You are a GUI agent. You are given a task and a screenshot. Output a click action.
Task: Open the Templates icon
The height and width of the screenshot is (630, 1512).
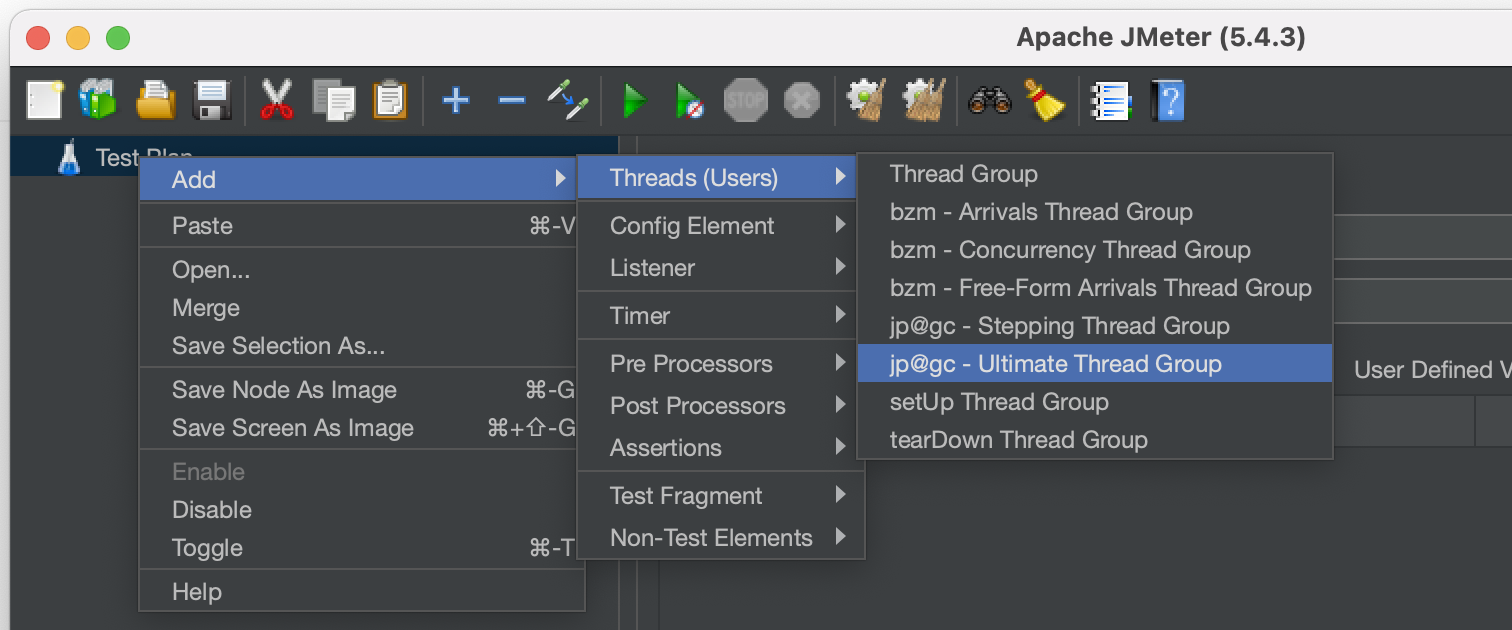(x=99, y=100)
